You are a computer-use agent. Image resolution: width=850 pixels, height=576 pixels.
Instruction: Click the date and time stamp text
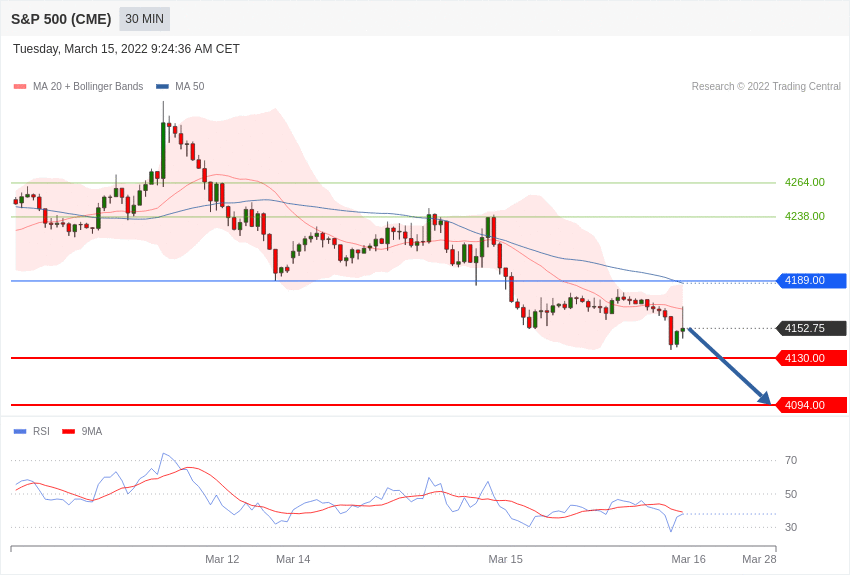[126, 49]
